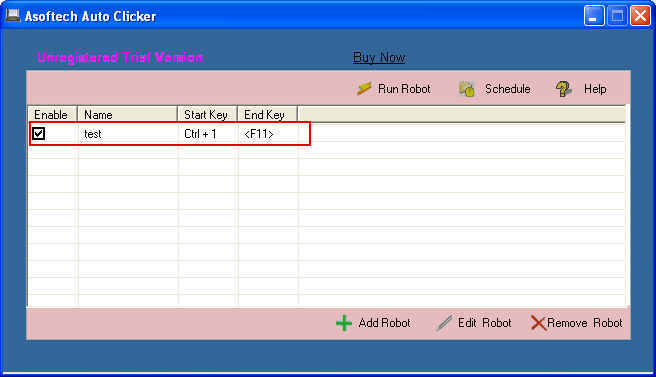This screenshot has width=656, height=377.
Task: Open the Buy Now link
Action: (379, 57)
